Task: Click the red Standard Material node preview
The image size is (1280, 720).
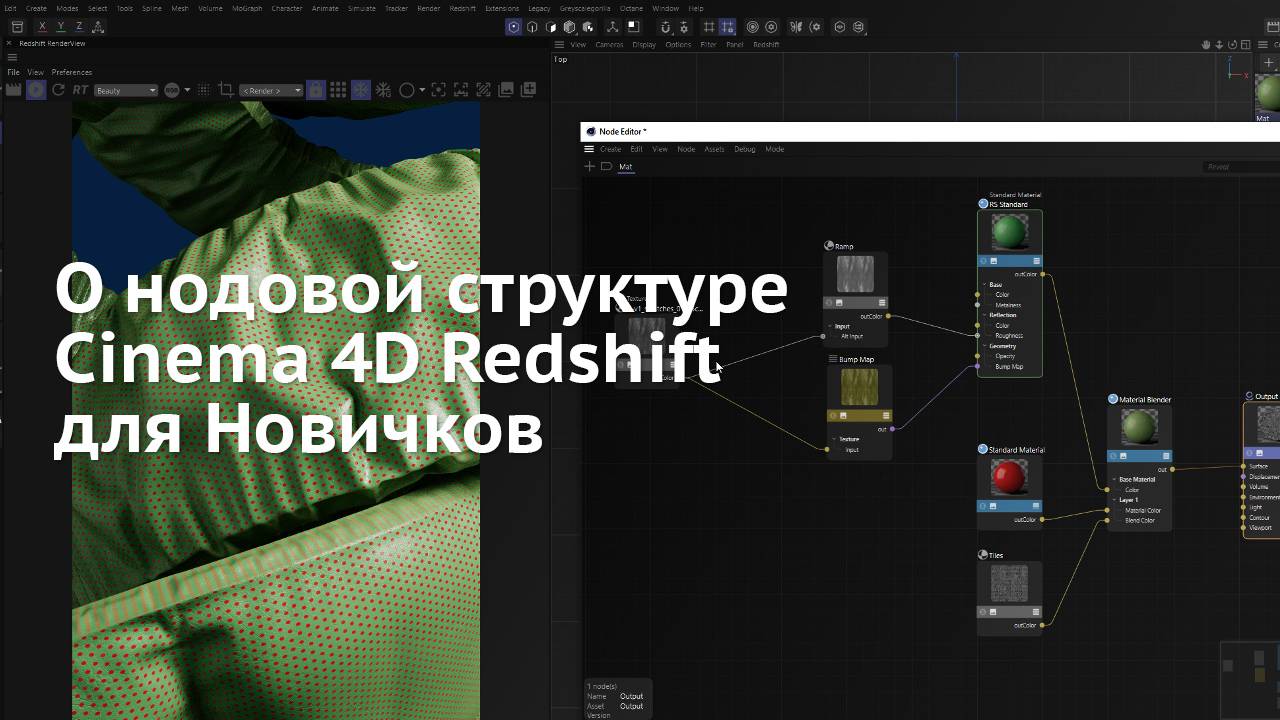Action: click(x=1009, y=479)
